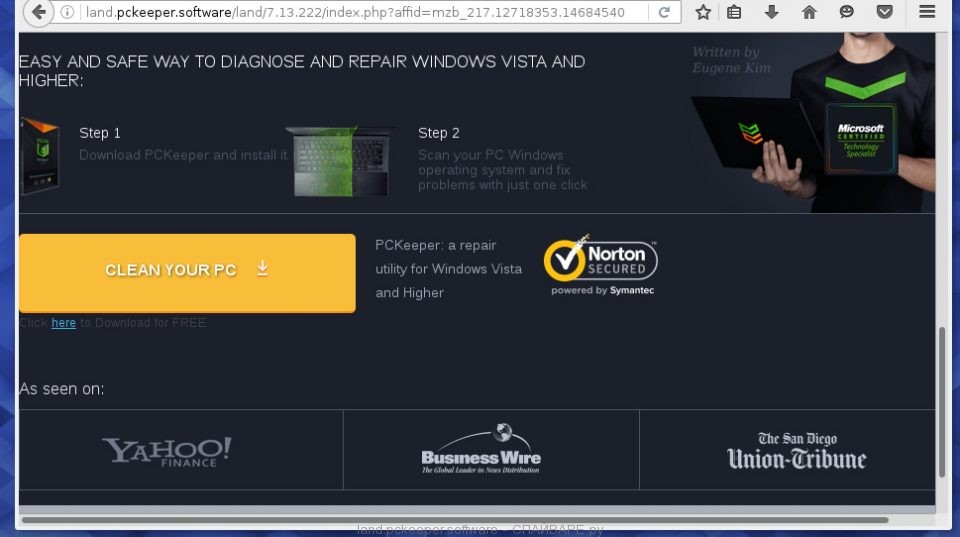Reload the page with refresh icon
Screen dimensions: 960x537
664,13
